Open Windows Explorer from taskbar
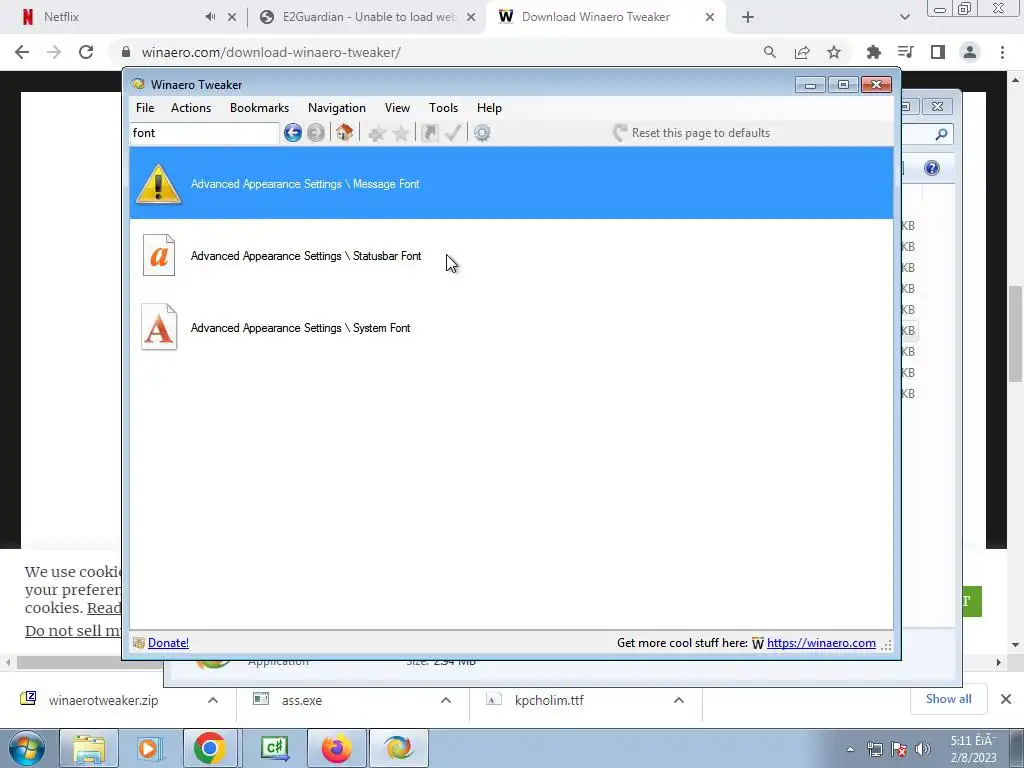The width and height of the screenshot is (1024, 768). coord(89,748)
